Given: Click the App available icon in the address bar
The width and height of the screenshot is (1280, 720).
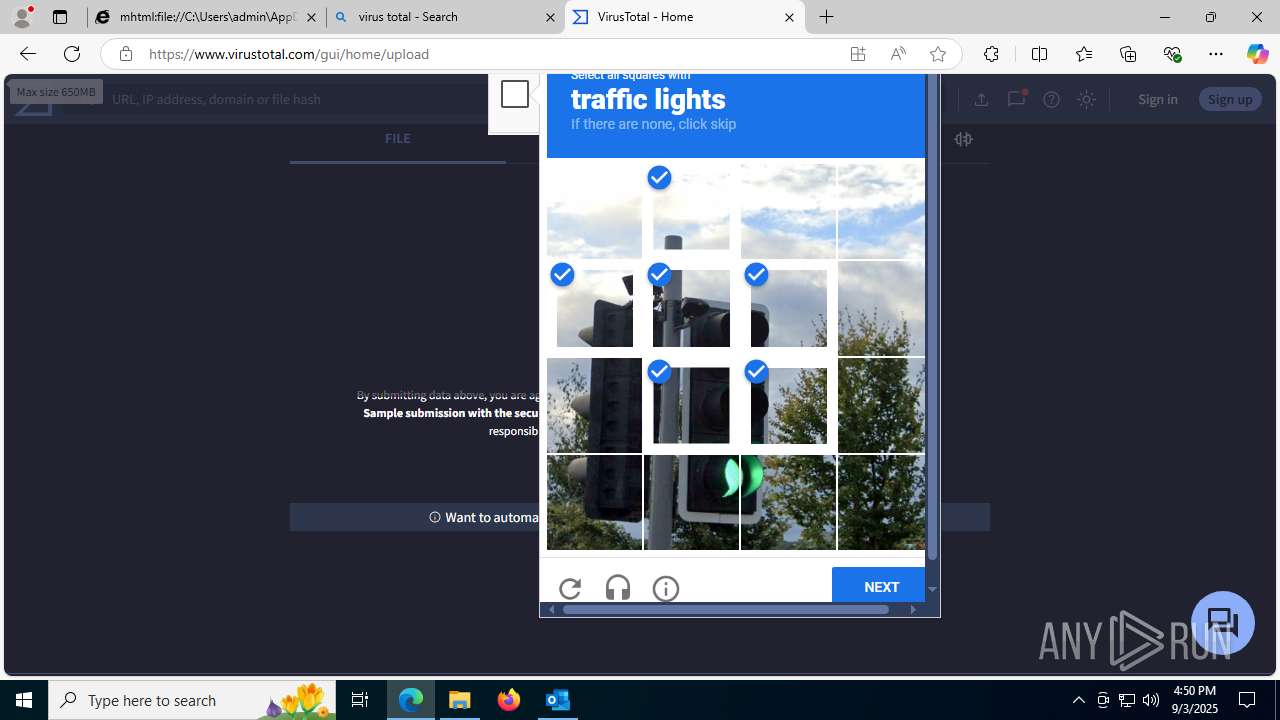Looking at the screenshot, I should pyautogui.click(x=858, y=54).
